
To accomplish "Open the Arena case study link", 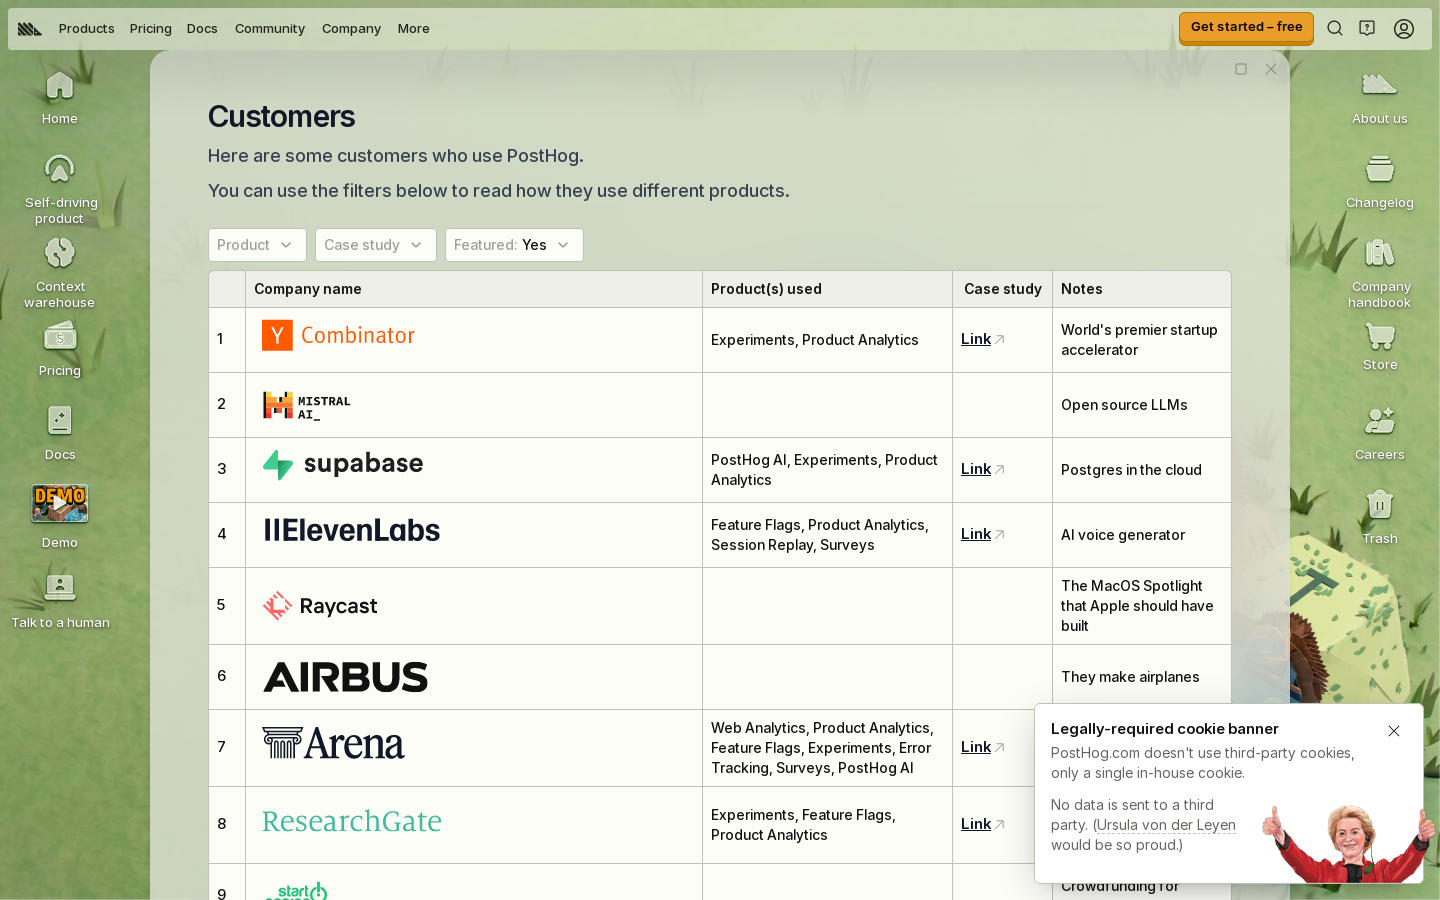I will pos(983,747).
